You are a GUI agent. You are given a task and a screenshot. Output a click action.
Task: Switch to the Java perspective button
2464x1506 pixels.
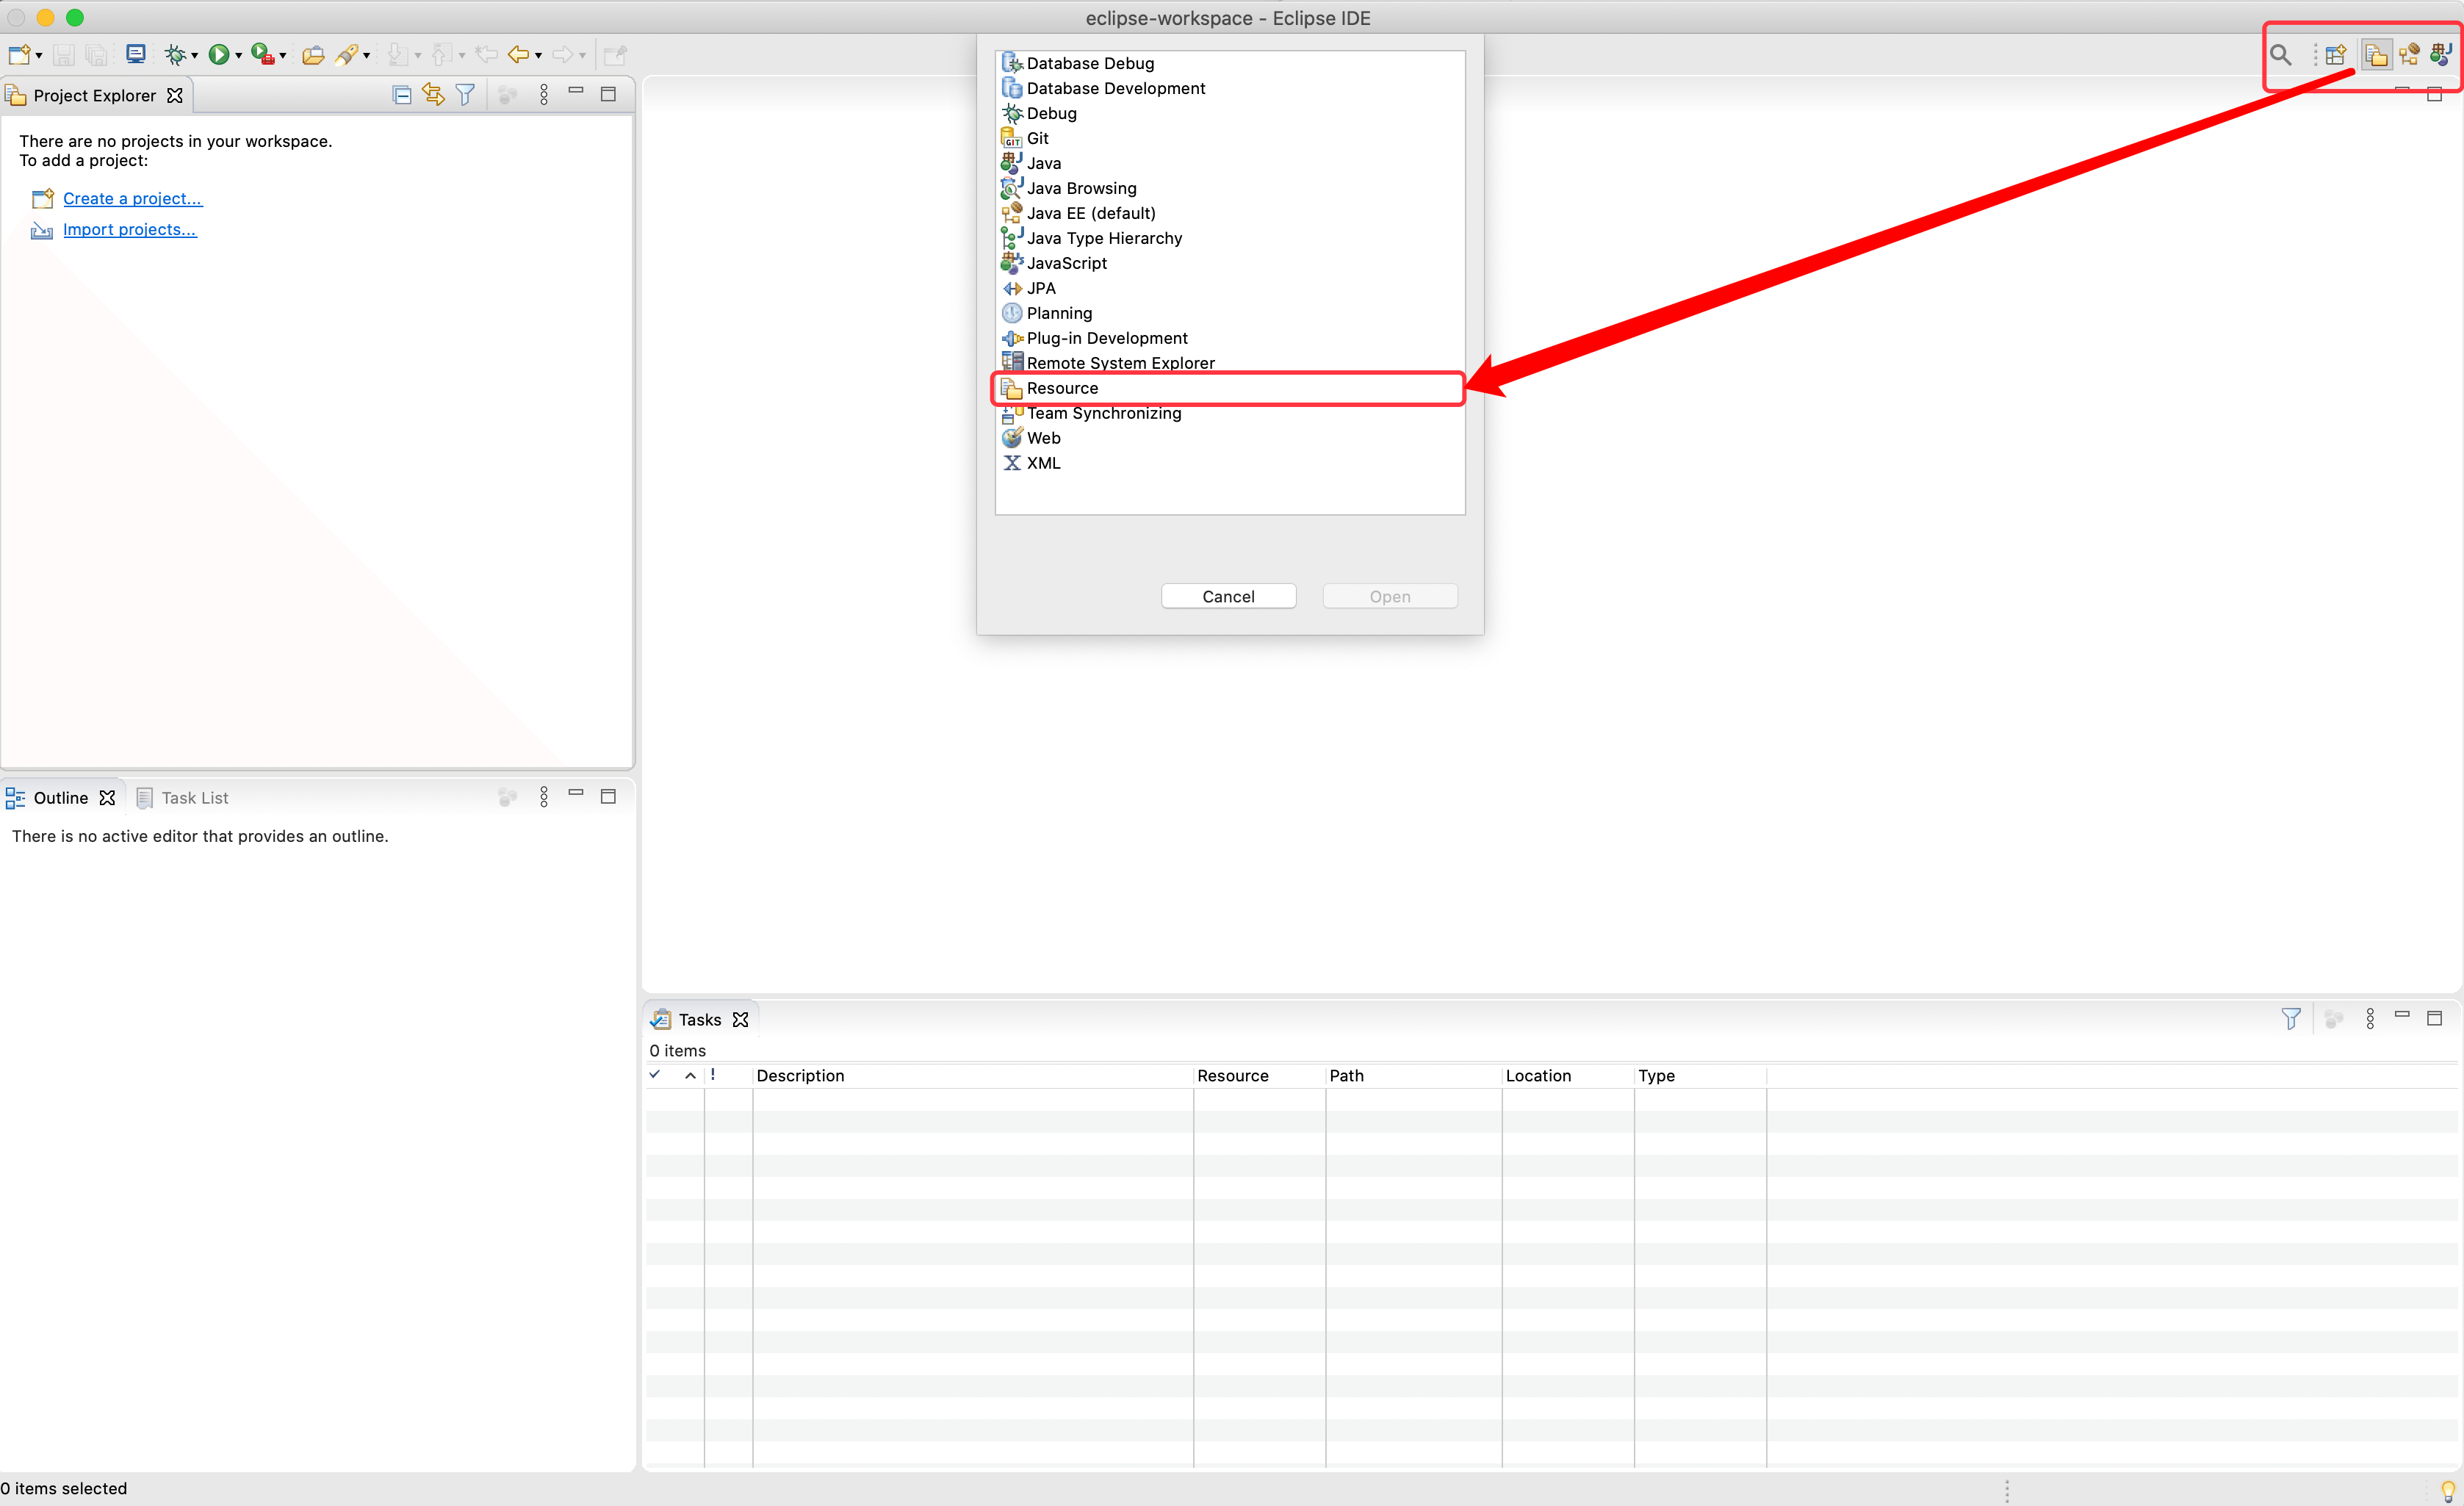coord(2441,55)
